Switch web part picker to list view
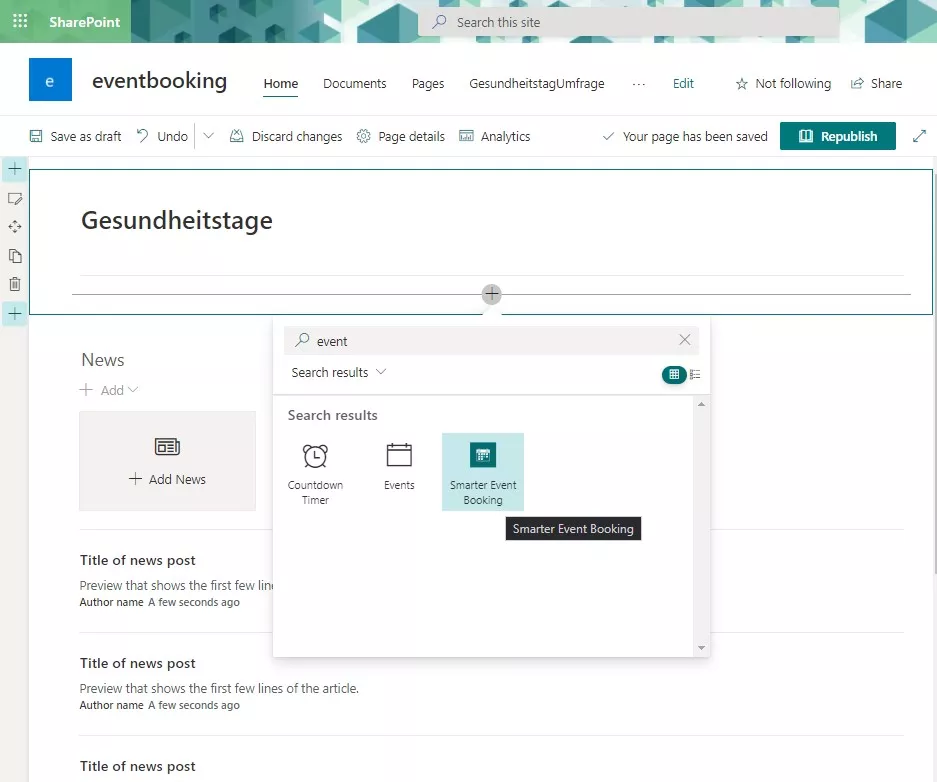This screenshot has height=782, width=937. point(695,374)
